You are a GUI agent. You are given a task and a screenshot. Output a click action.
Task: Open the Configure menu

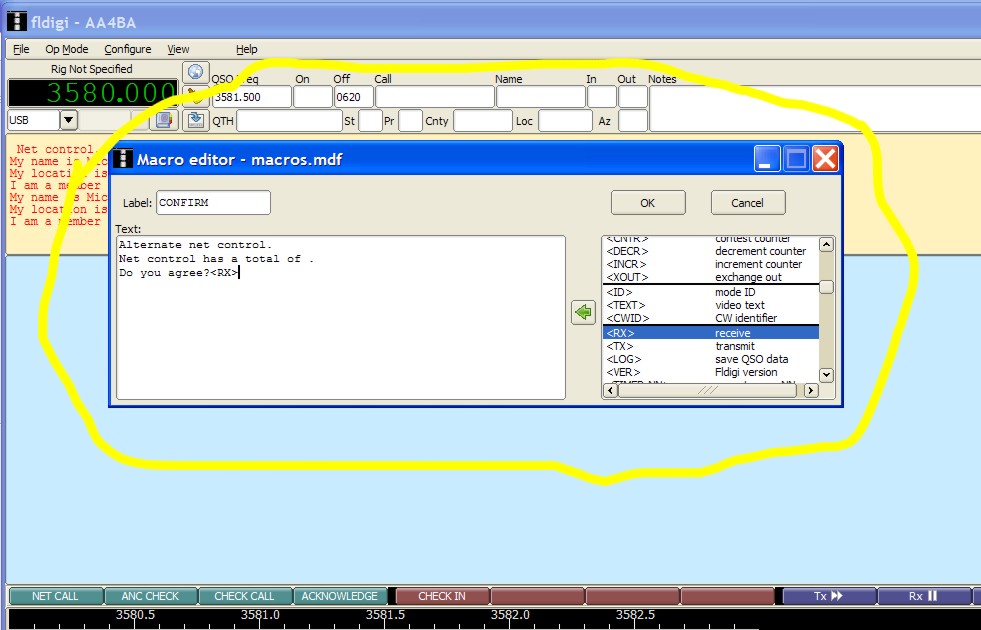click(x=128, y=49)
